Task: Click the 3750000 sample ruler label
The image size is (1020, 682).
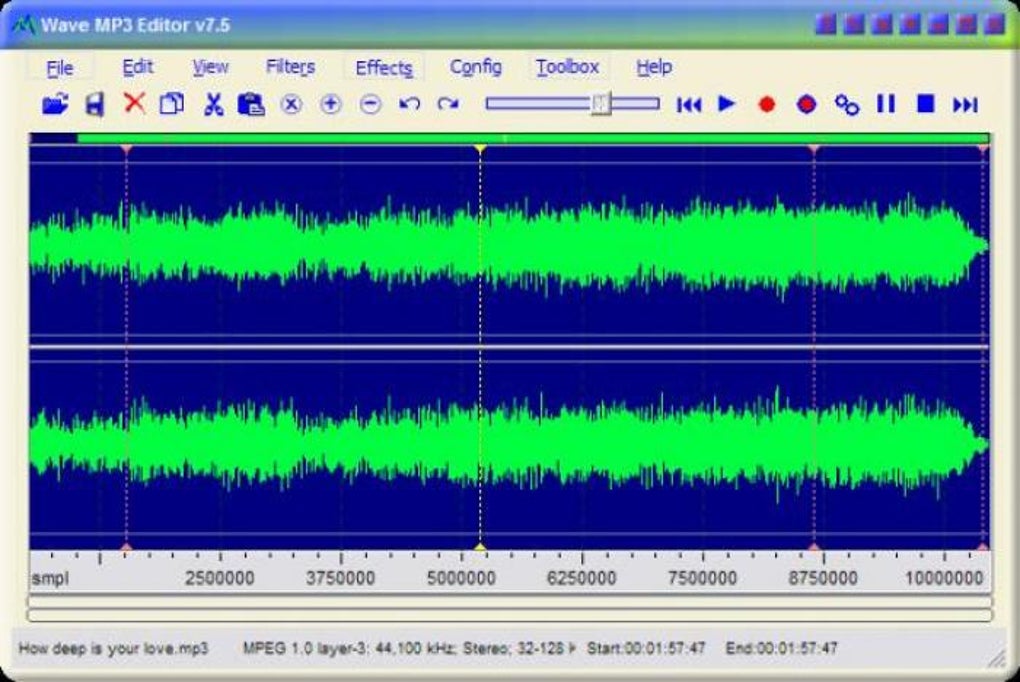Action: 340,578
